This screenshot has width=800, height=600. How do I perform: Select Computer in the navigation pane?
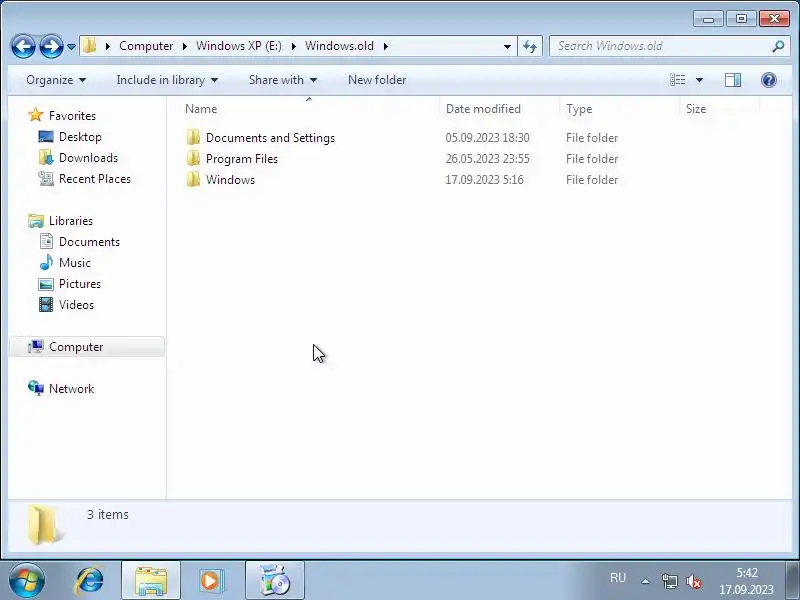[x=87, y=347]
